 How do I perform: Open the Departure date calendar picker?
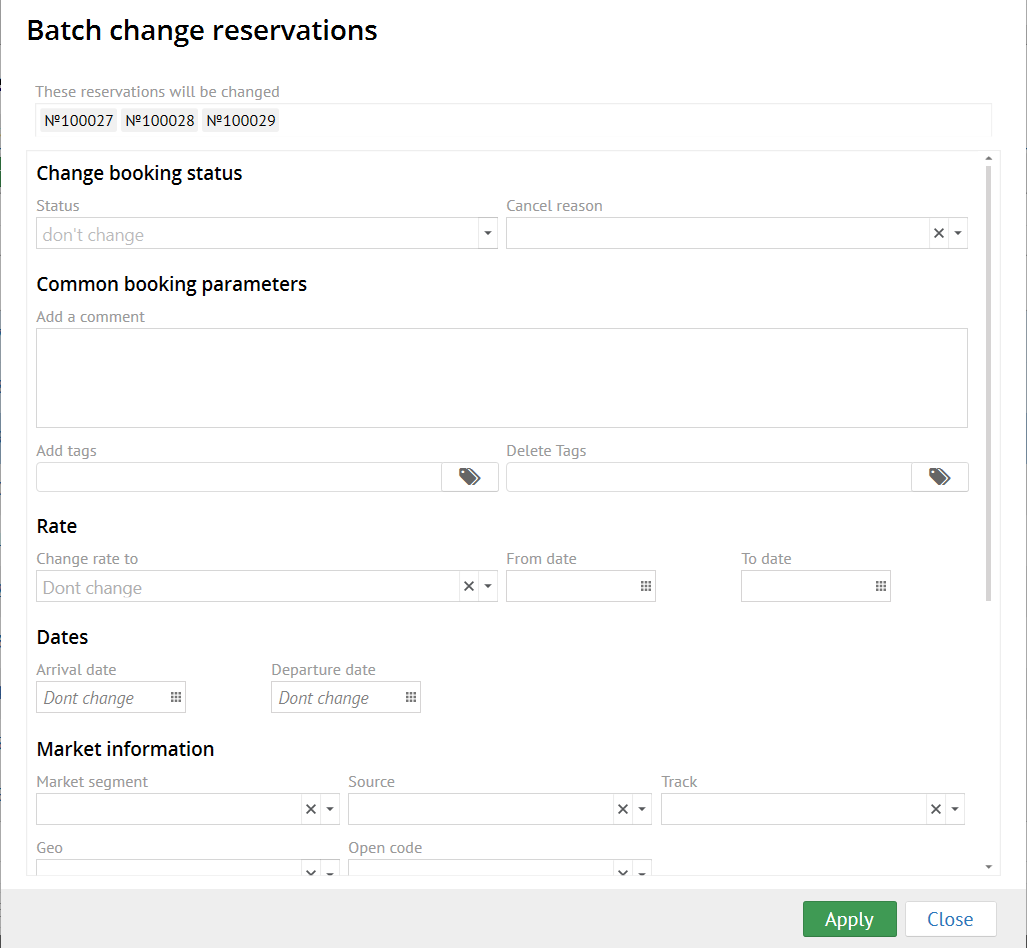[x=411, y=697]
